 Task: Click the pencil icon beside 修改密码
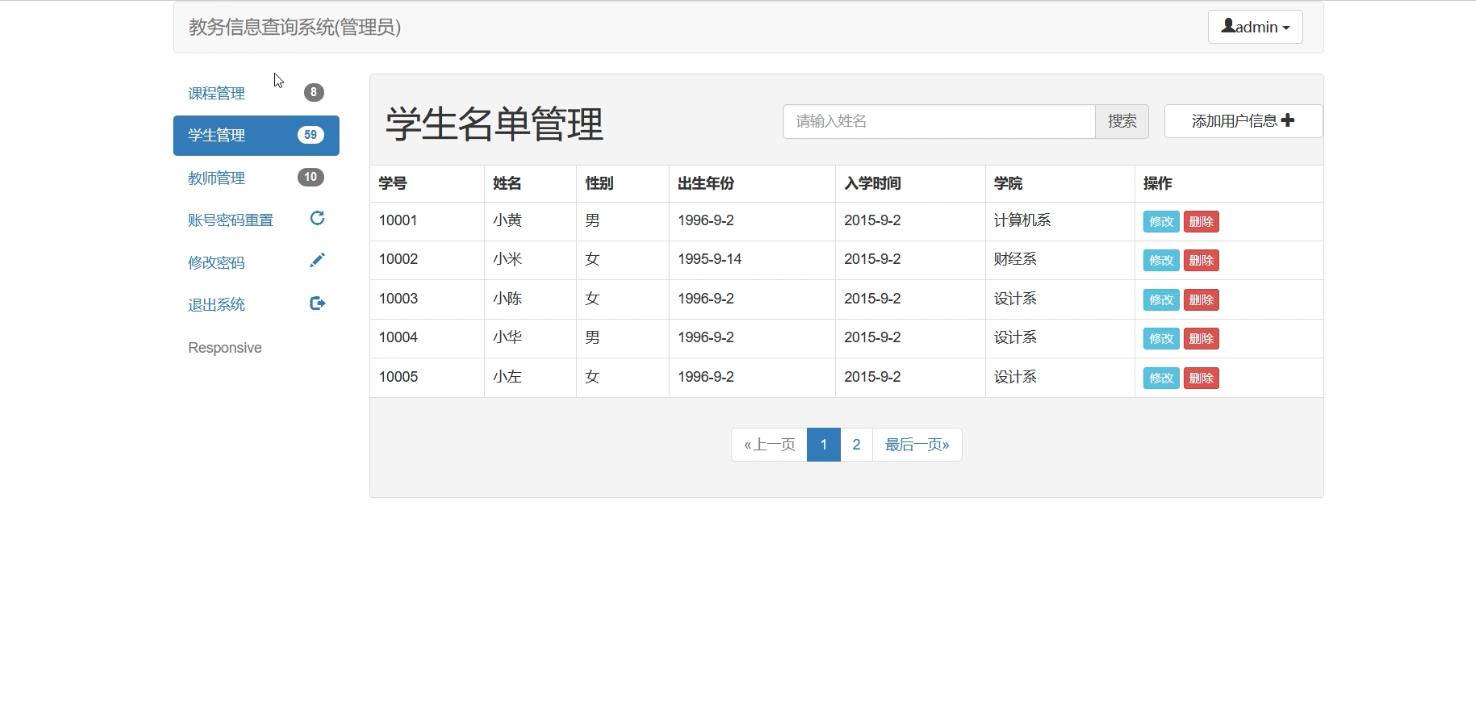pyautogui.click(x=317, y=260)
